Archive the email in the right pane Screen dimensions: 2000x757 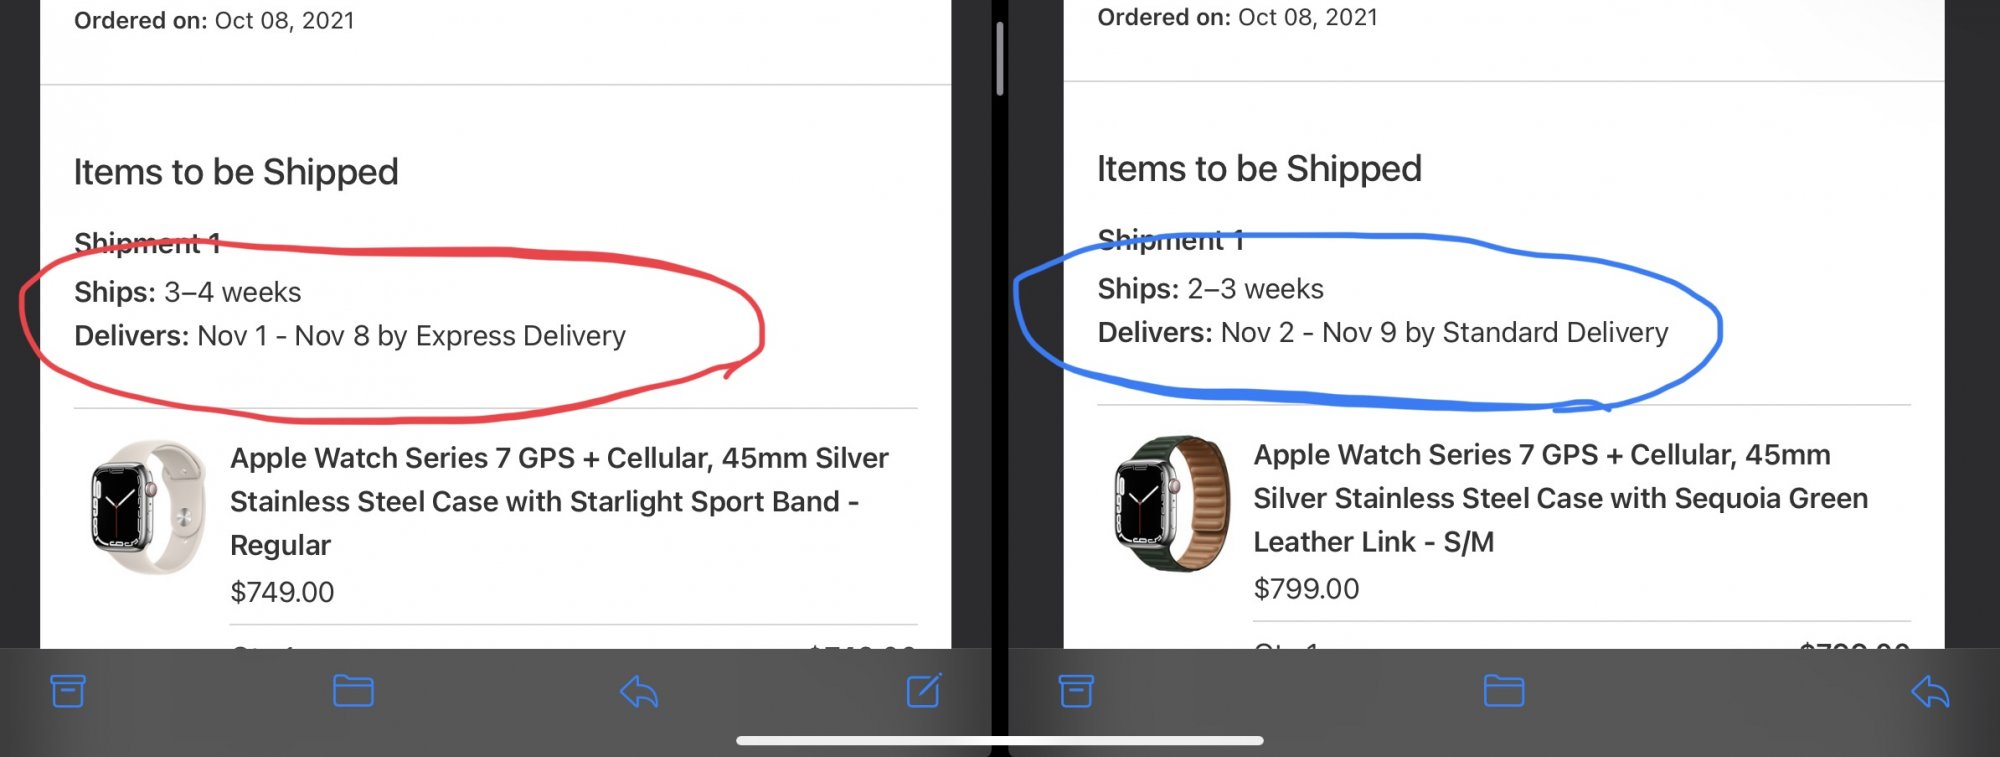coord(1076,691)
